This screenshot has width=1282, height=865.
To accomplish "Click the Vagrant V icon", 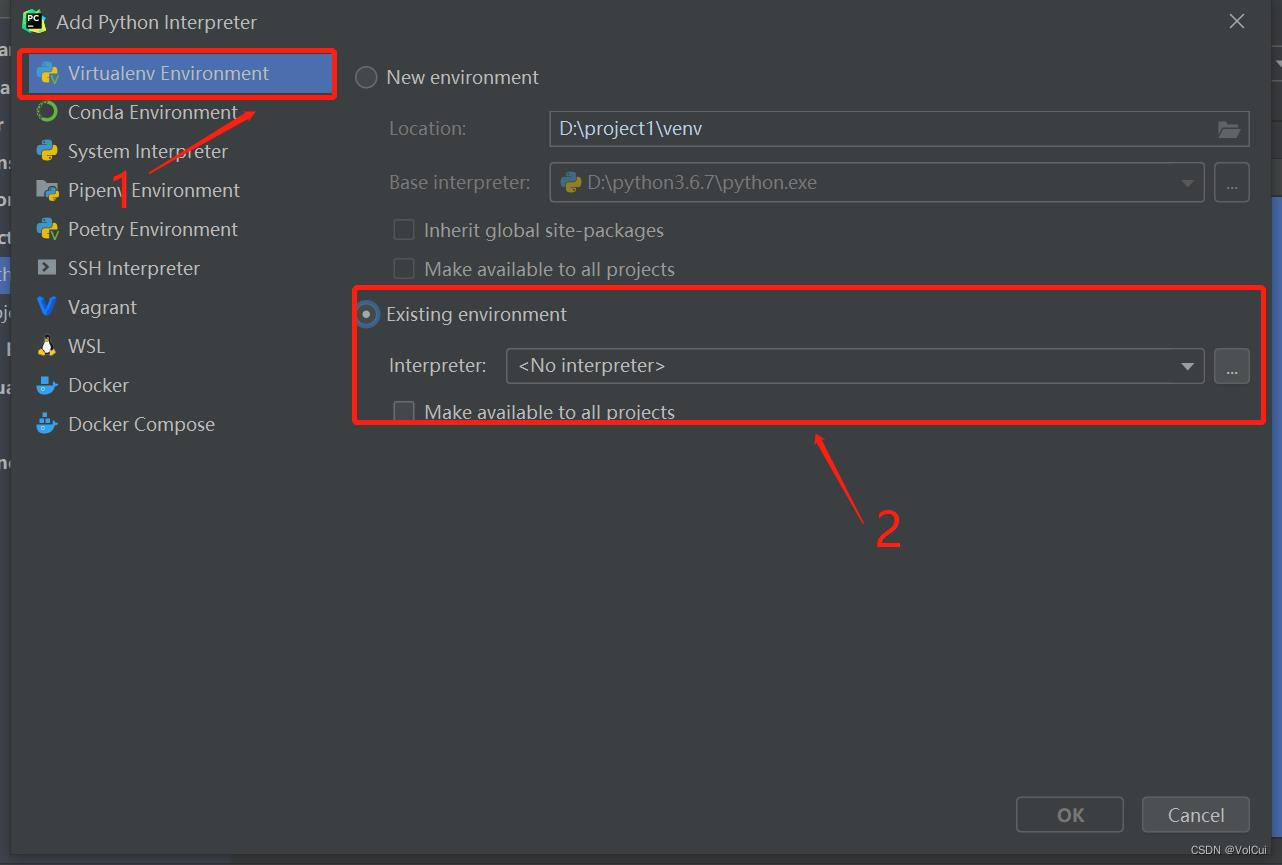I will coord(47,307).
